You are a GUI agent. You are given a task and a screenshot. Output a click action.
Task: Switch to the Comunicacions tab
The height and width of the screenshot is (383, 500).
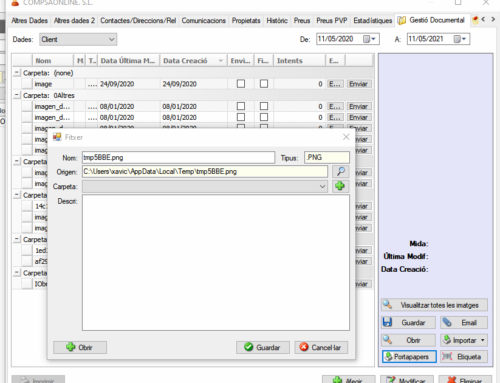pyautogui.click(x=203, y=21)
